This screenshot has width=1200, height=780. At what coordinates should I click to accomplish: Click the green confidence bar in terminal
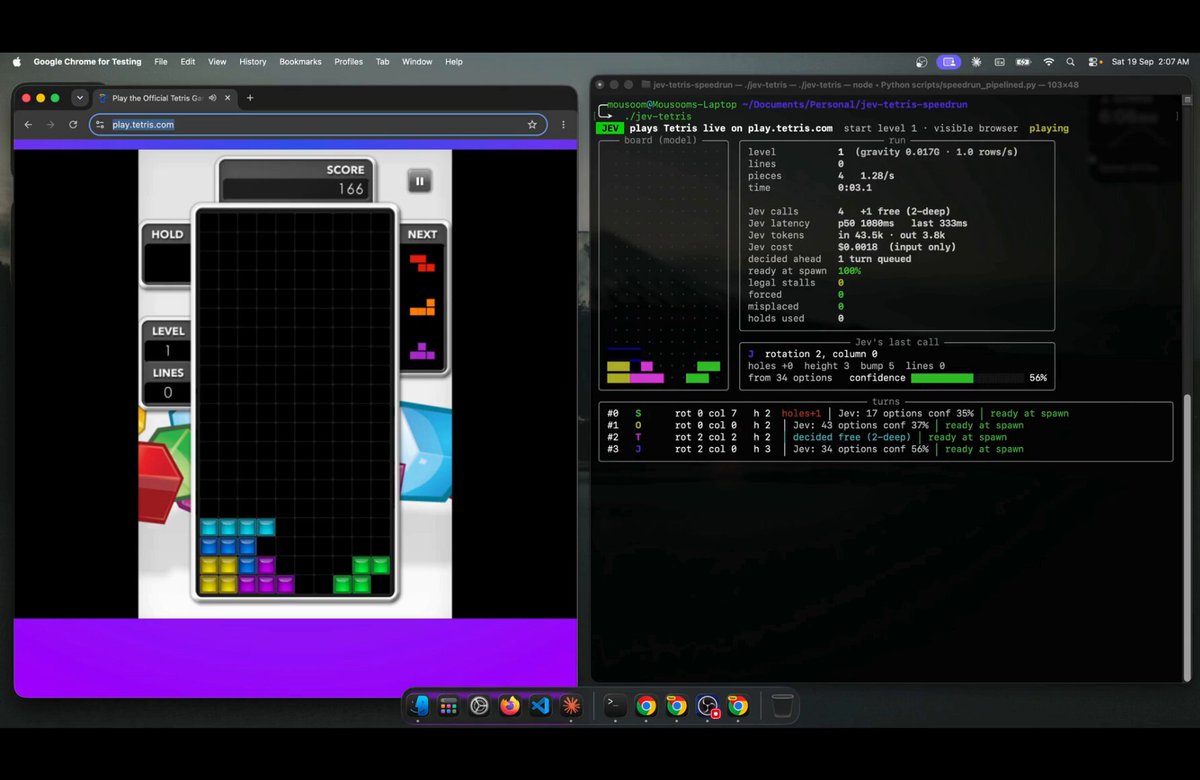[942, 378]
